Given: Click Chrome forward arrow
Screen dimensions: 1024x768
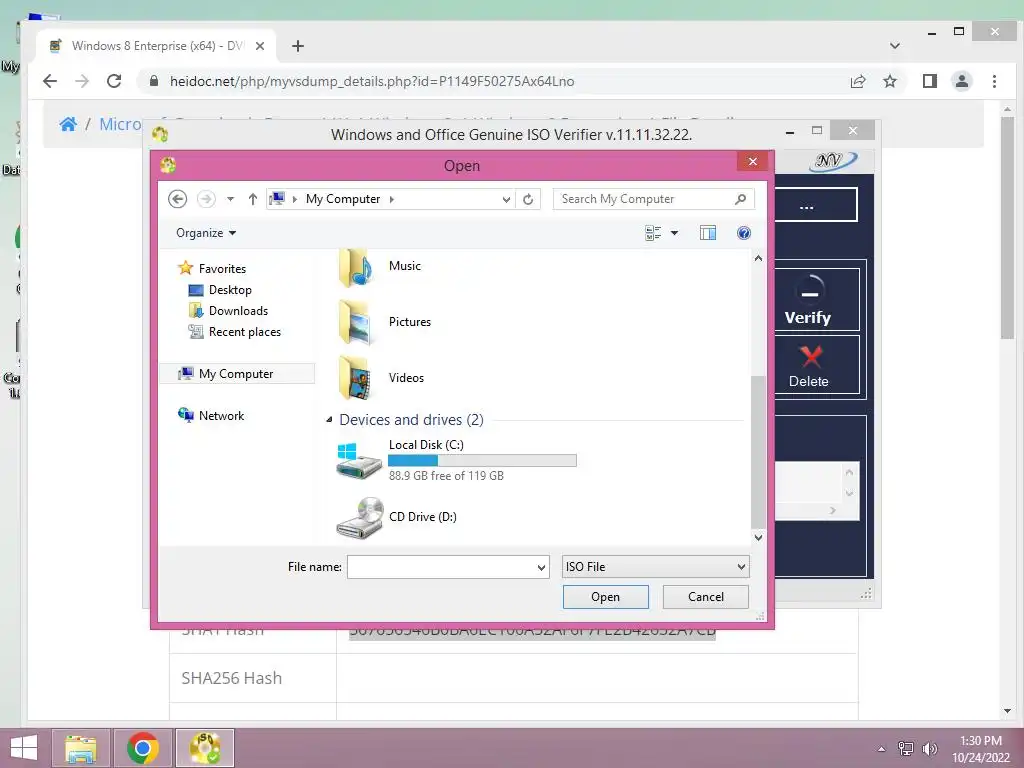Looking at the screenshot, I should pos(82,81).
